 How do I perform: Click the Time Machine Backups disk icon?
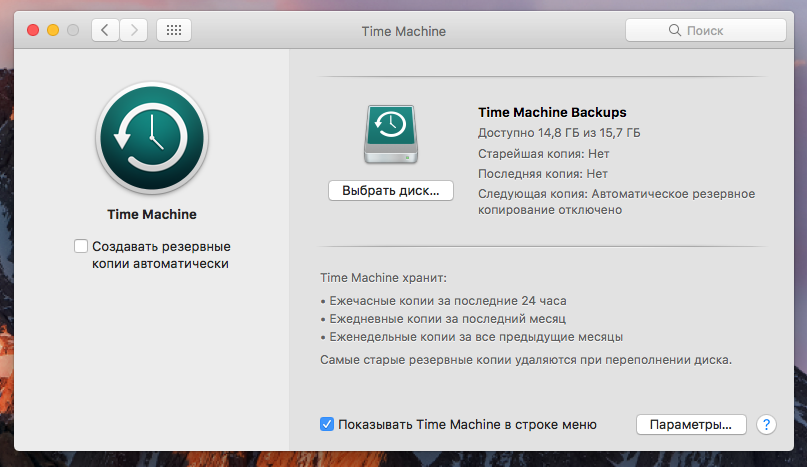[x=391, y=134]
